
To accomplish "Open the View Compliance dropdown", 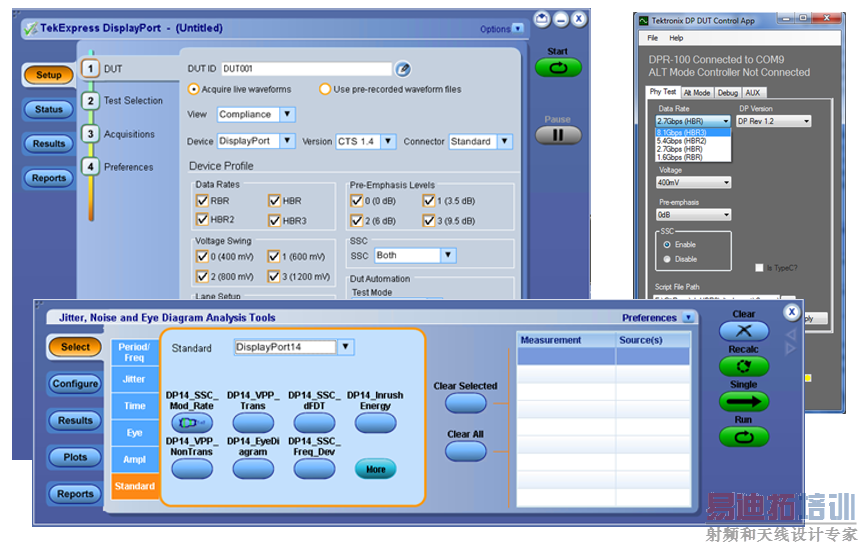I will (x=287, y=114).
